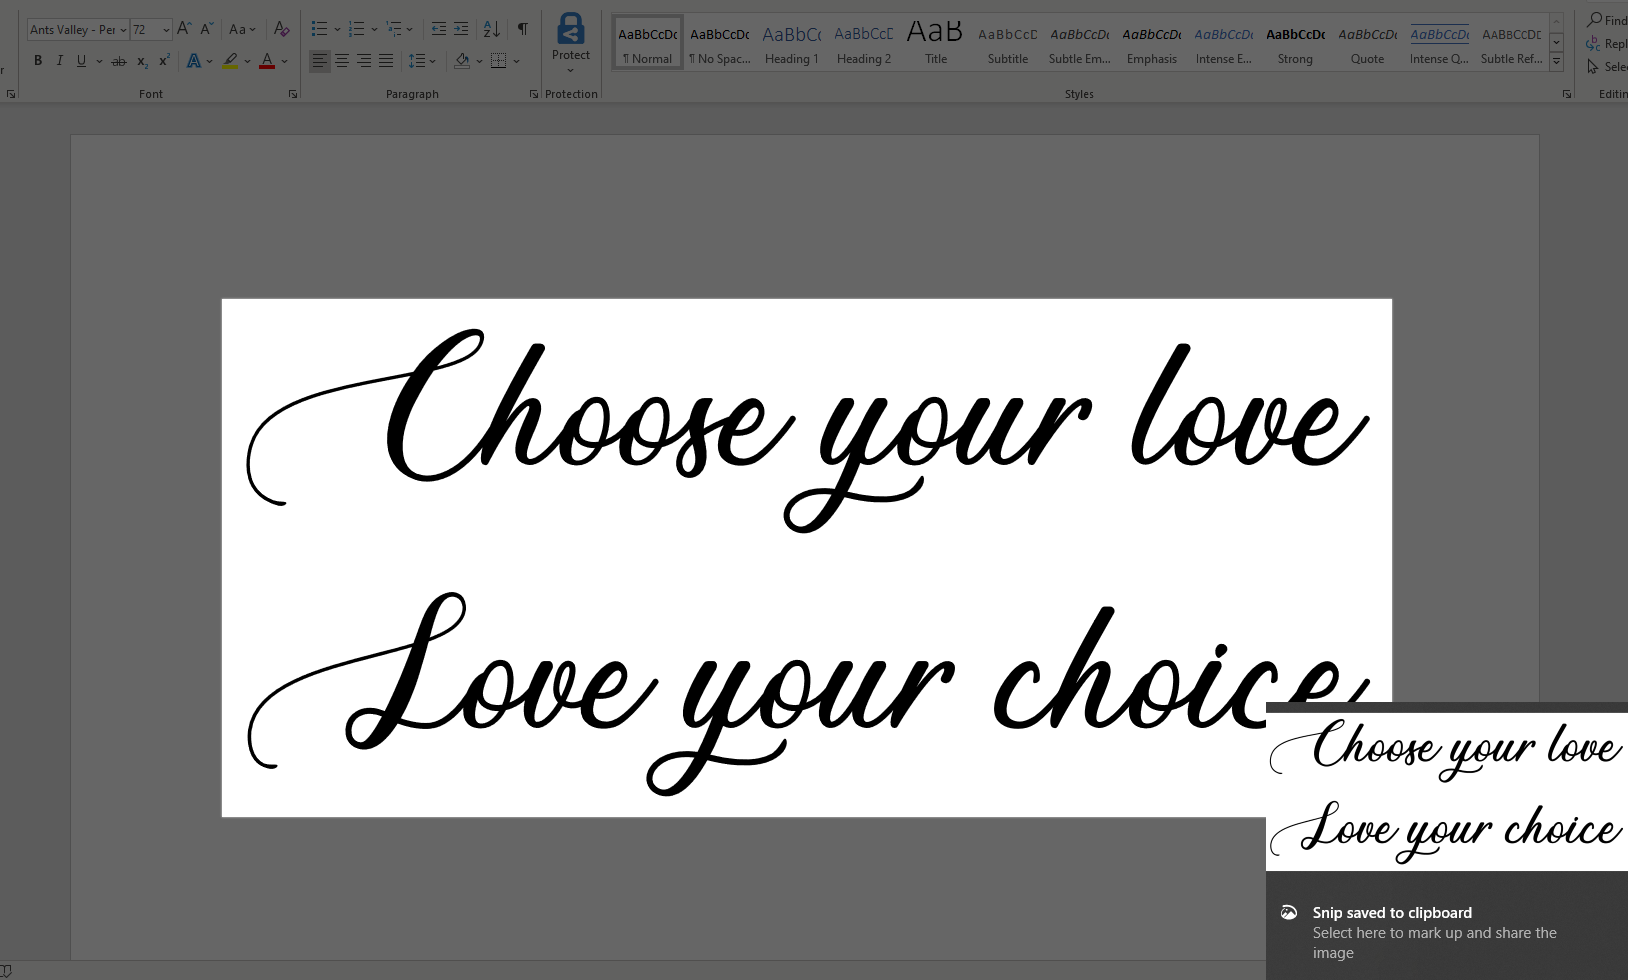
Task: Increase the paragraph indent
Action: click(461, 29)
